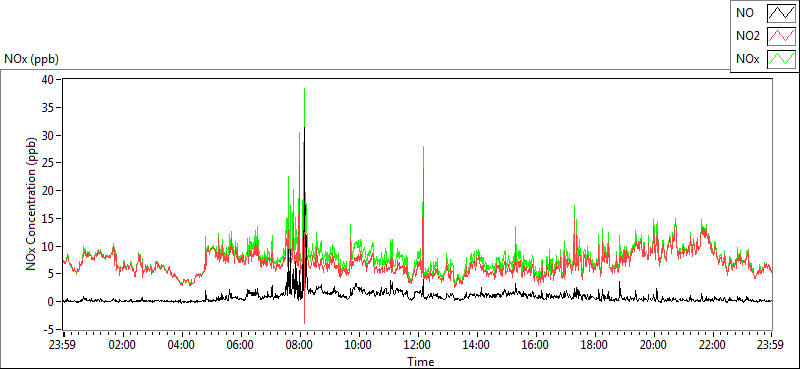Click the NOx (ppb) graph title
800x369 pixels.
[x=31, y=59]
